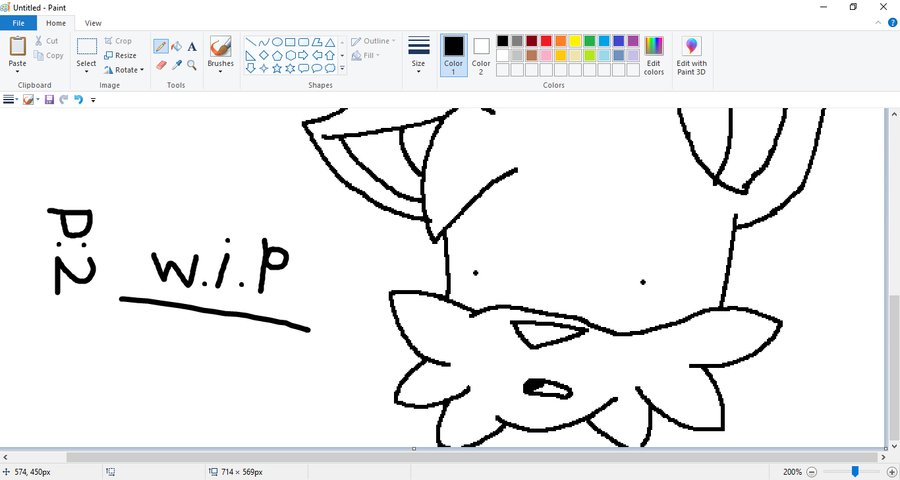Choose the Line shape
The width and height of the screenshot is (900, 480).
click(251, 42)
